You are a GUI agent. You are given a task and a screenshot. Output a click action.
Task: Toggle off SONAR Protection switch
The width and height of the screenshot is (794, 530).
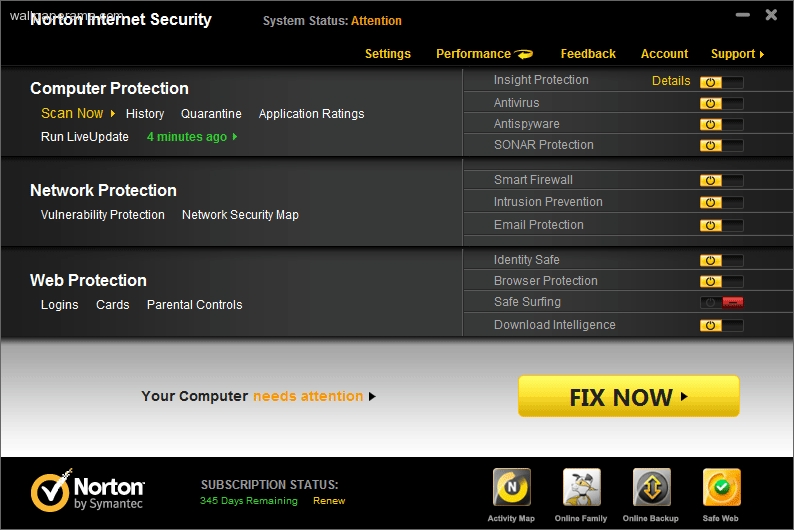(722, 146)
